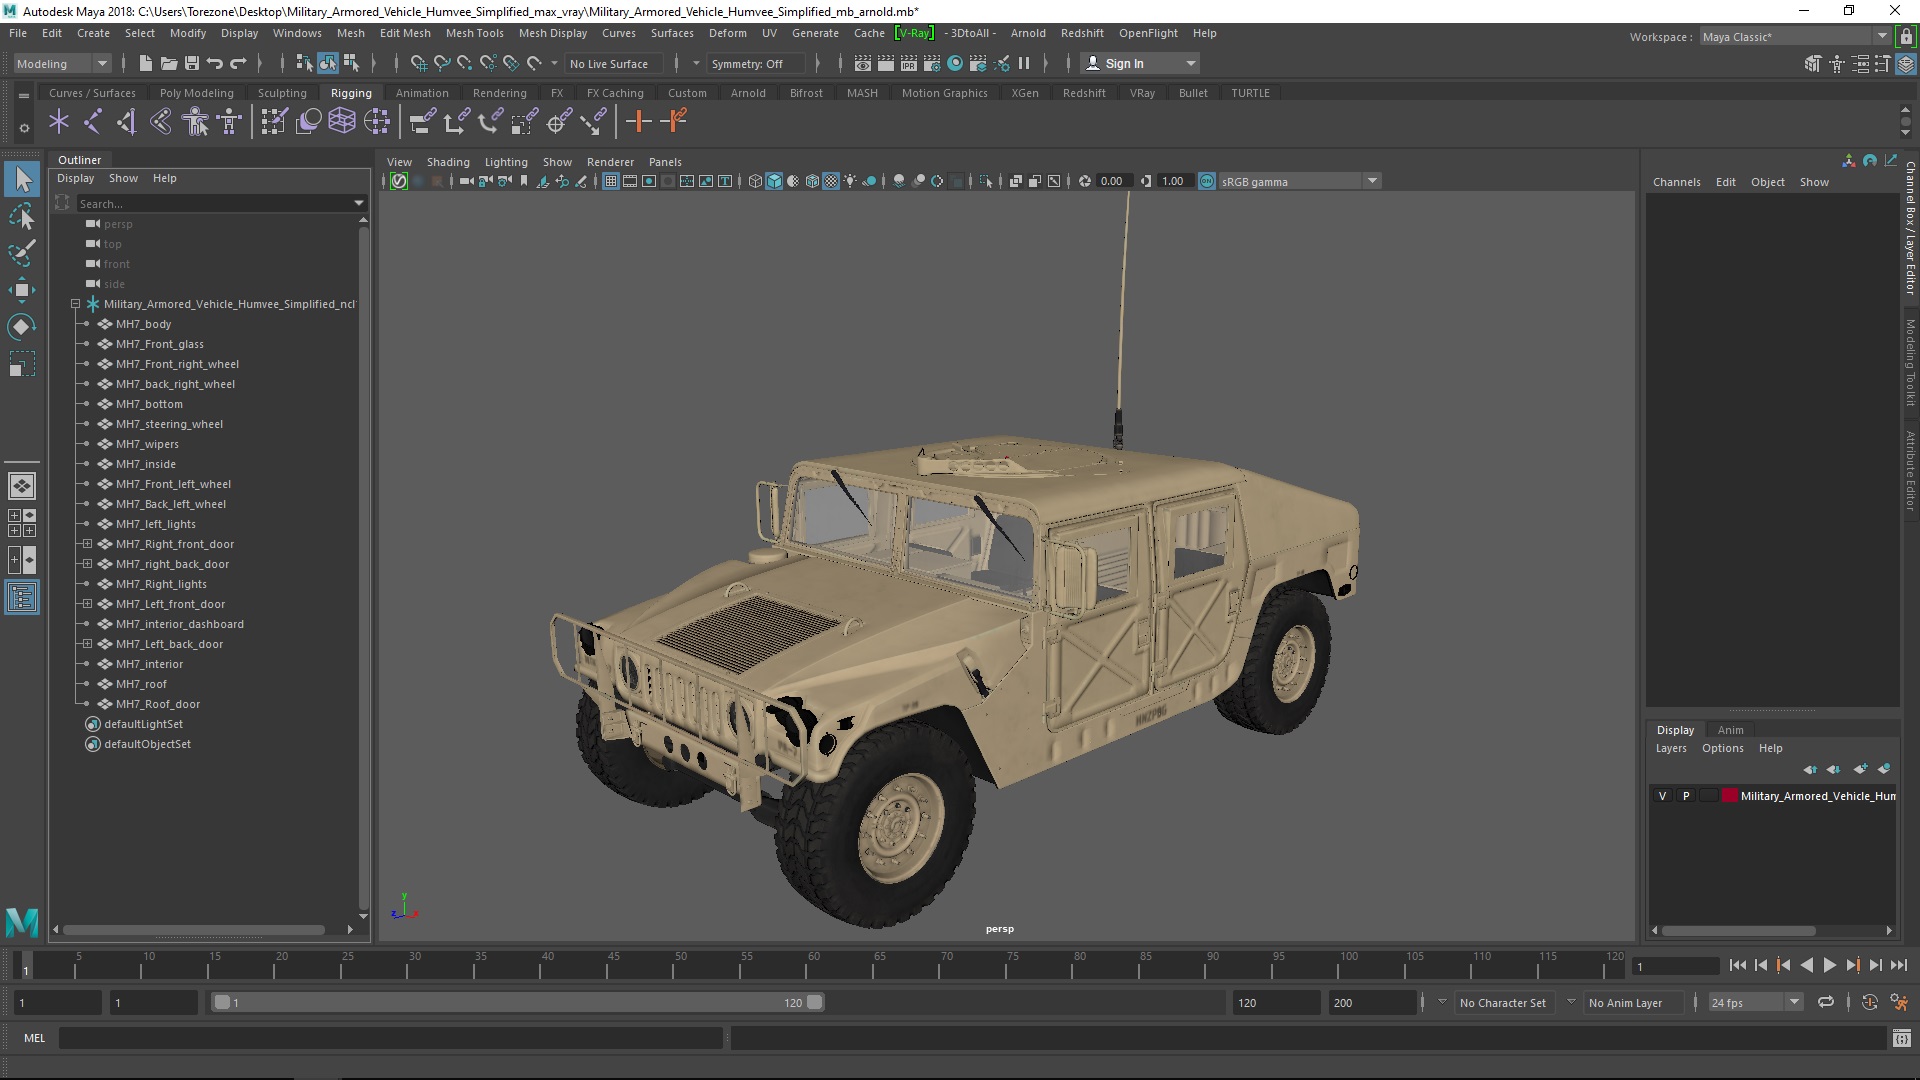Viewport: 1920px width, 1080px height.
Task: Switch to the Poly Modeling shelf tab
Action: 196,93
